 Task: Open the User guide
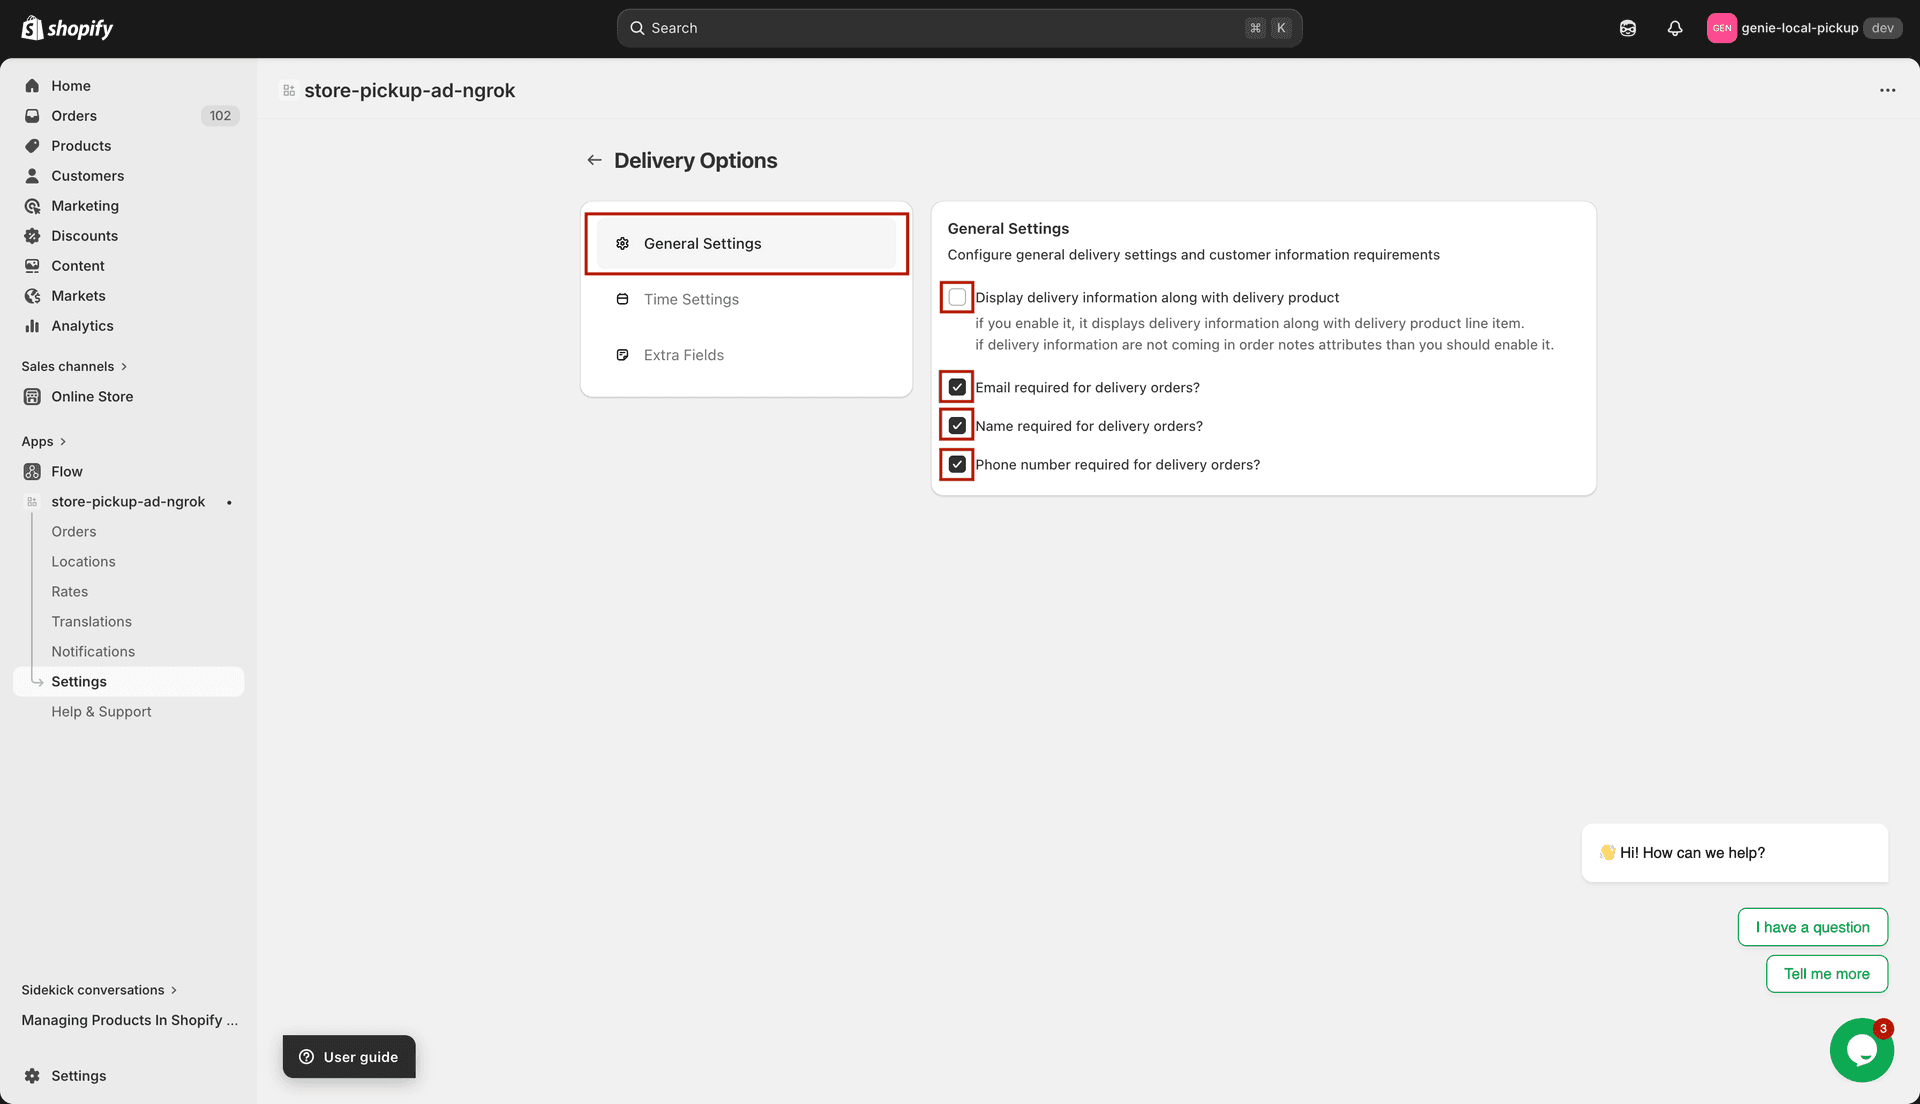(348, 1056)
